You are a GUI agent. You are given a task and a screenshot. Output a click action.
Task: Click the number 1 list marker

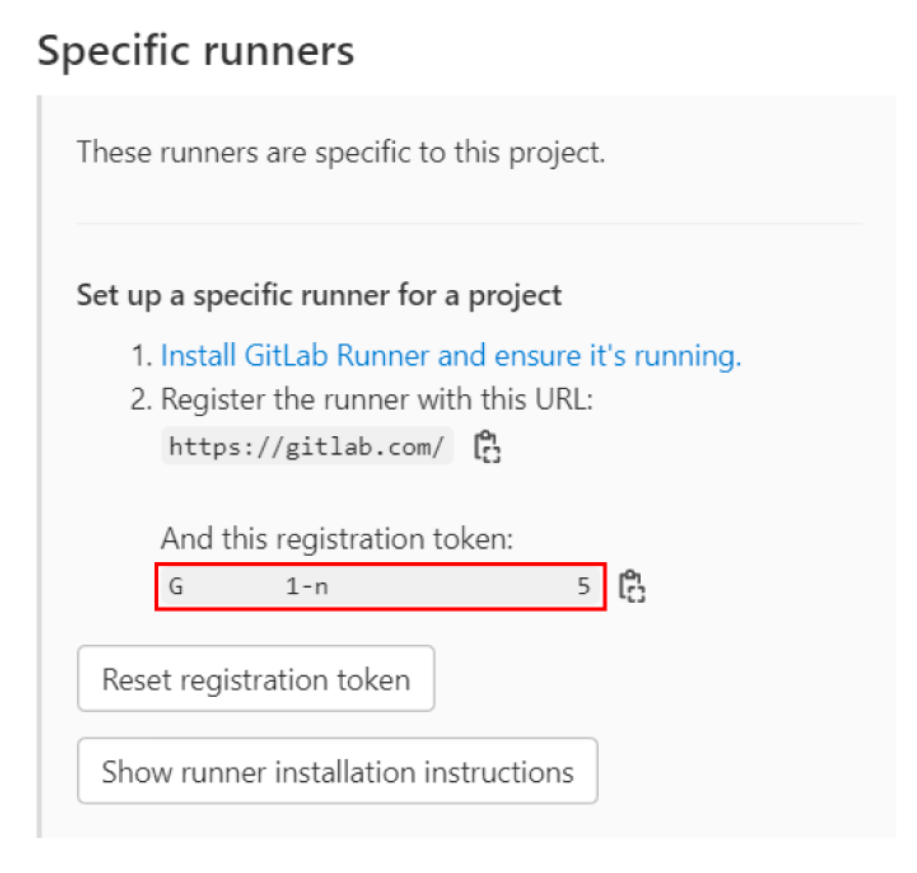[143, 357]
